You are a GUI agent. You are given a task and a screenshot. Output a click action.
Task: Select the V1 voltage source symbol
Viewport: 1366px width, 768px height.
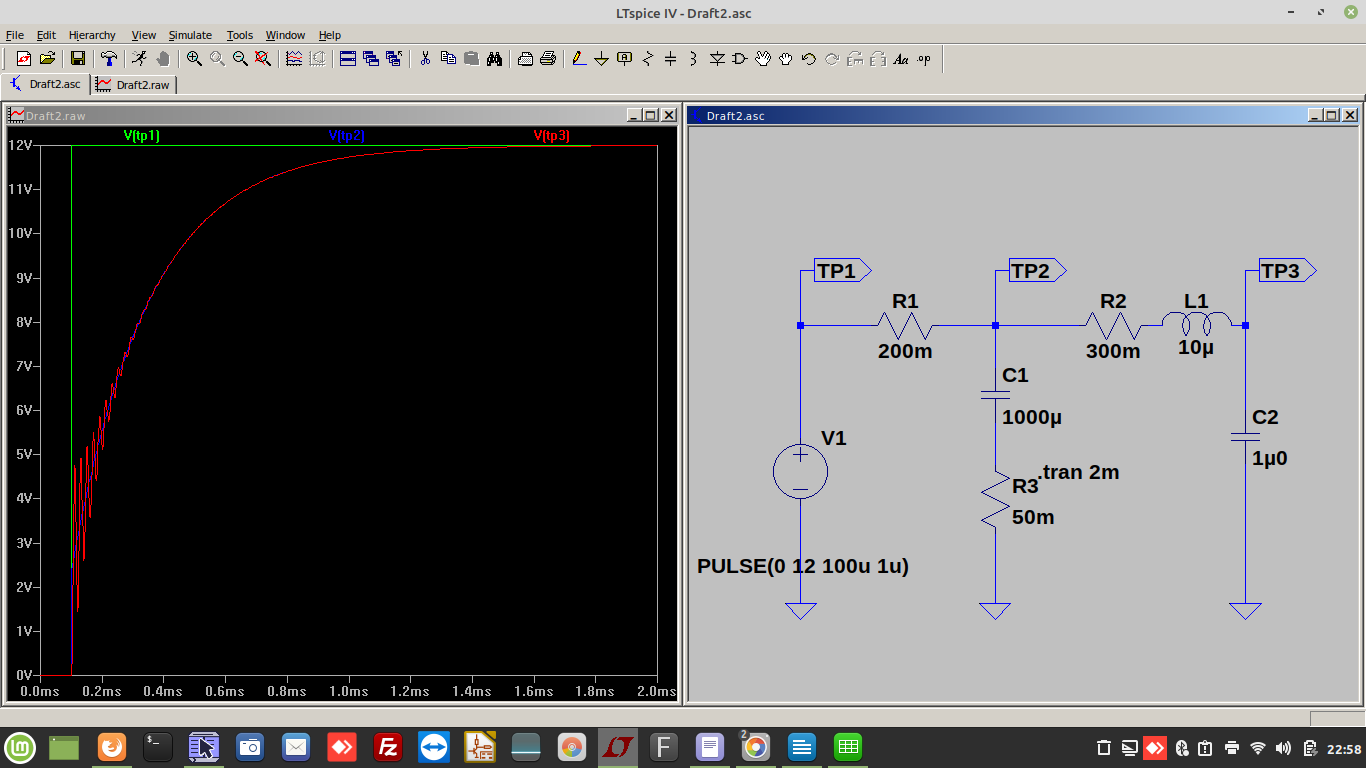coord(800,471)
